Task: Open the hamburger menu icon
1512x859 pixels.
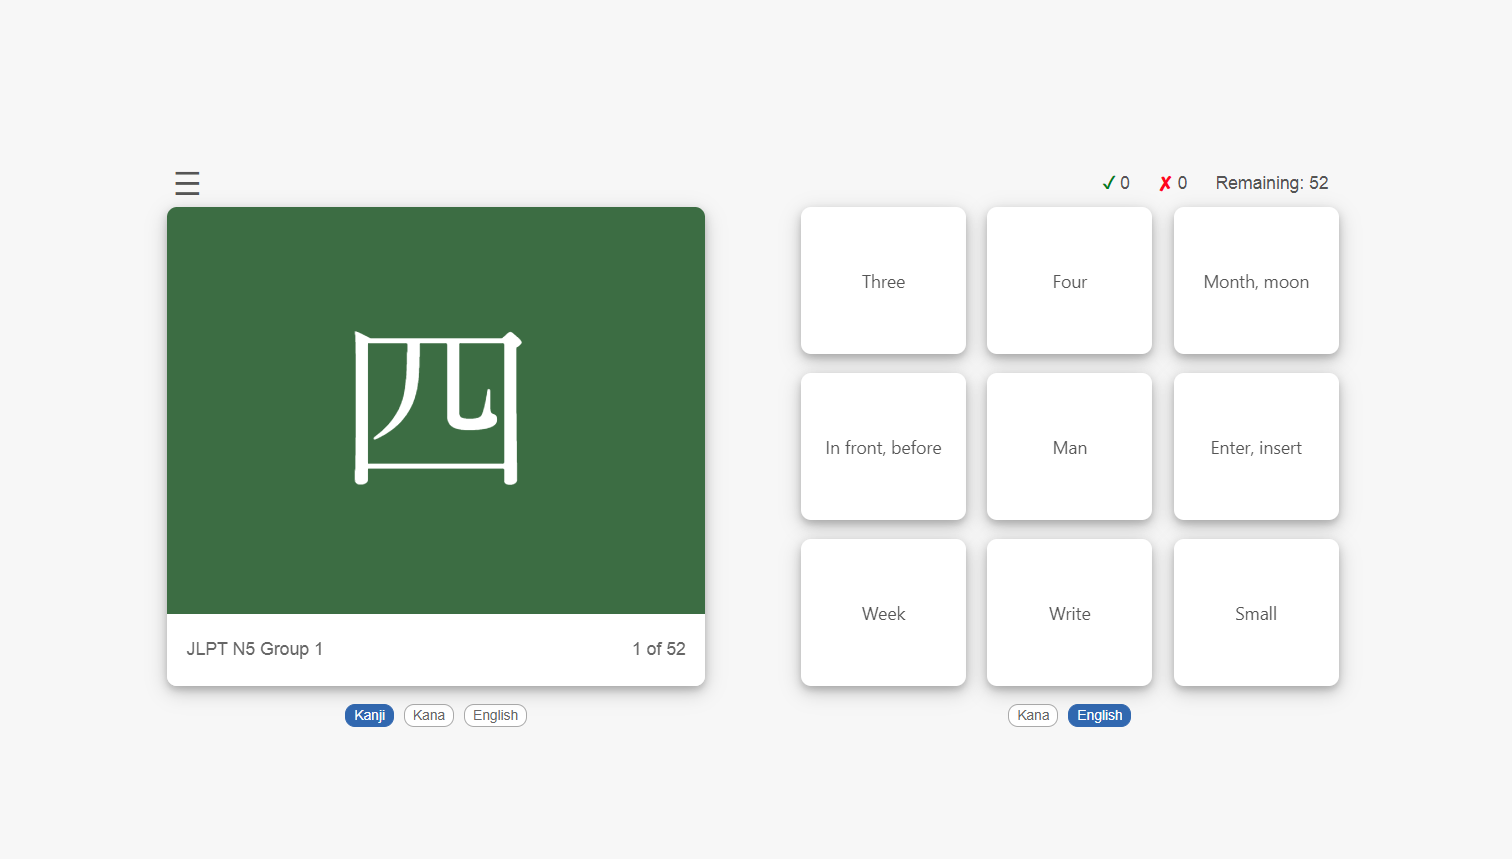Action: pyautogui.click(x=187, y=183)
